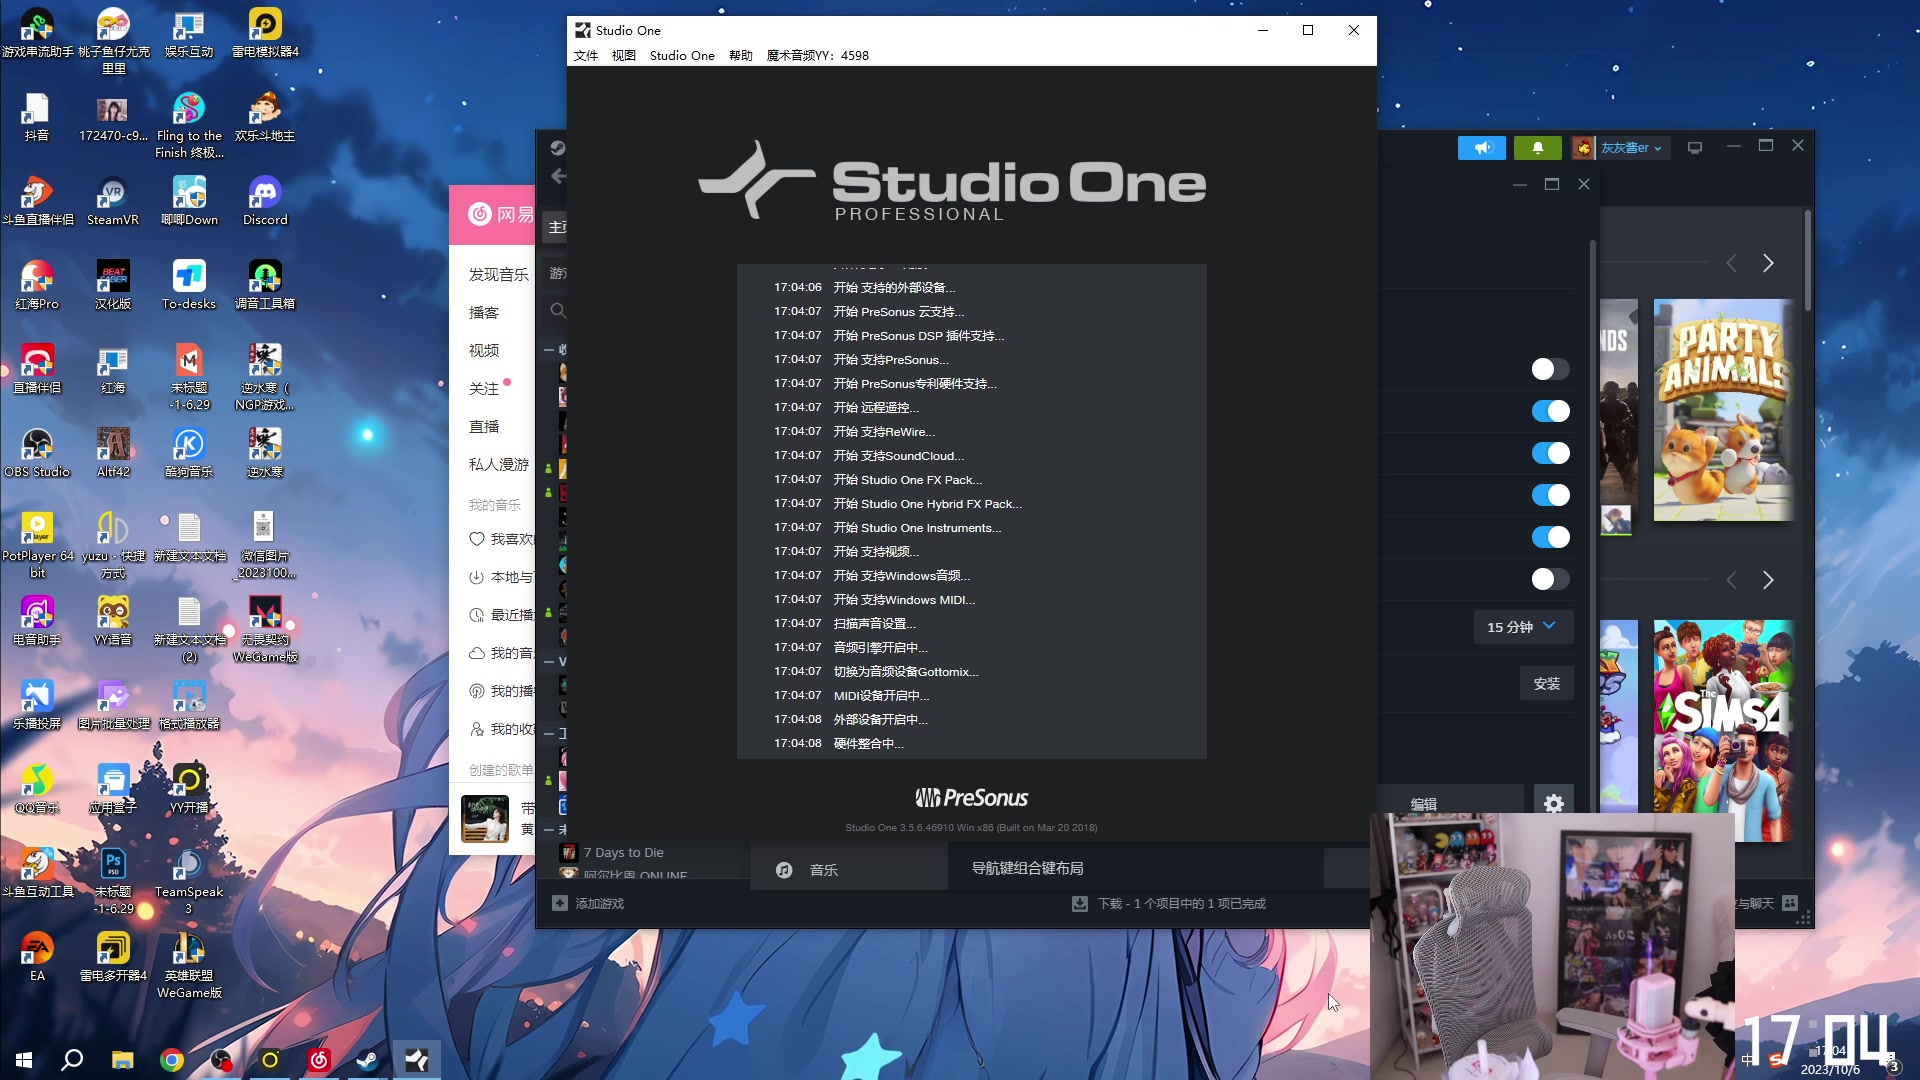Open the 视图 menu in Studio One

point(624,55)
